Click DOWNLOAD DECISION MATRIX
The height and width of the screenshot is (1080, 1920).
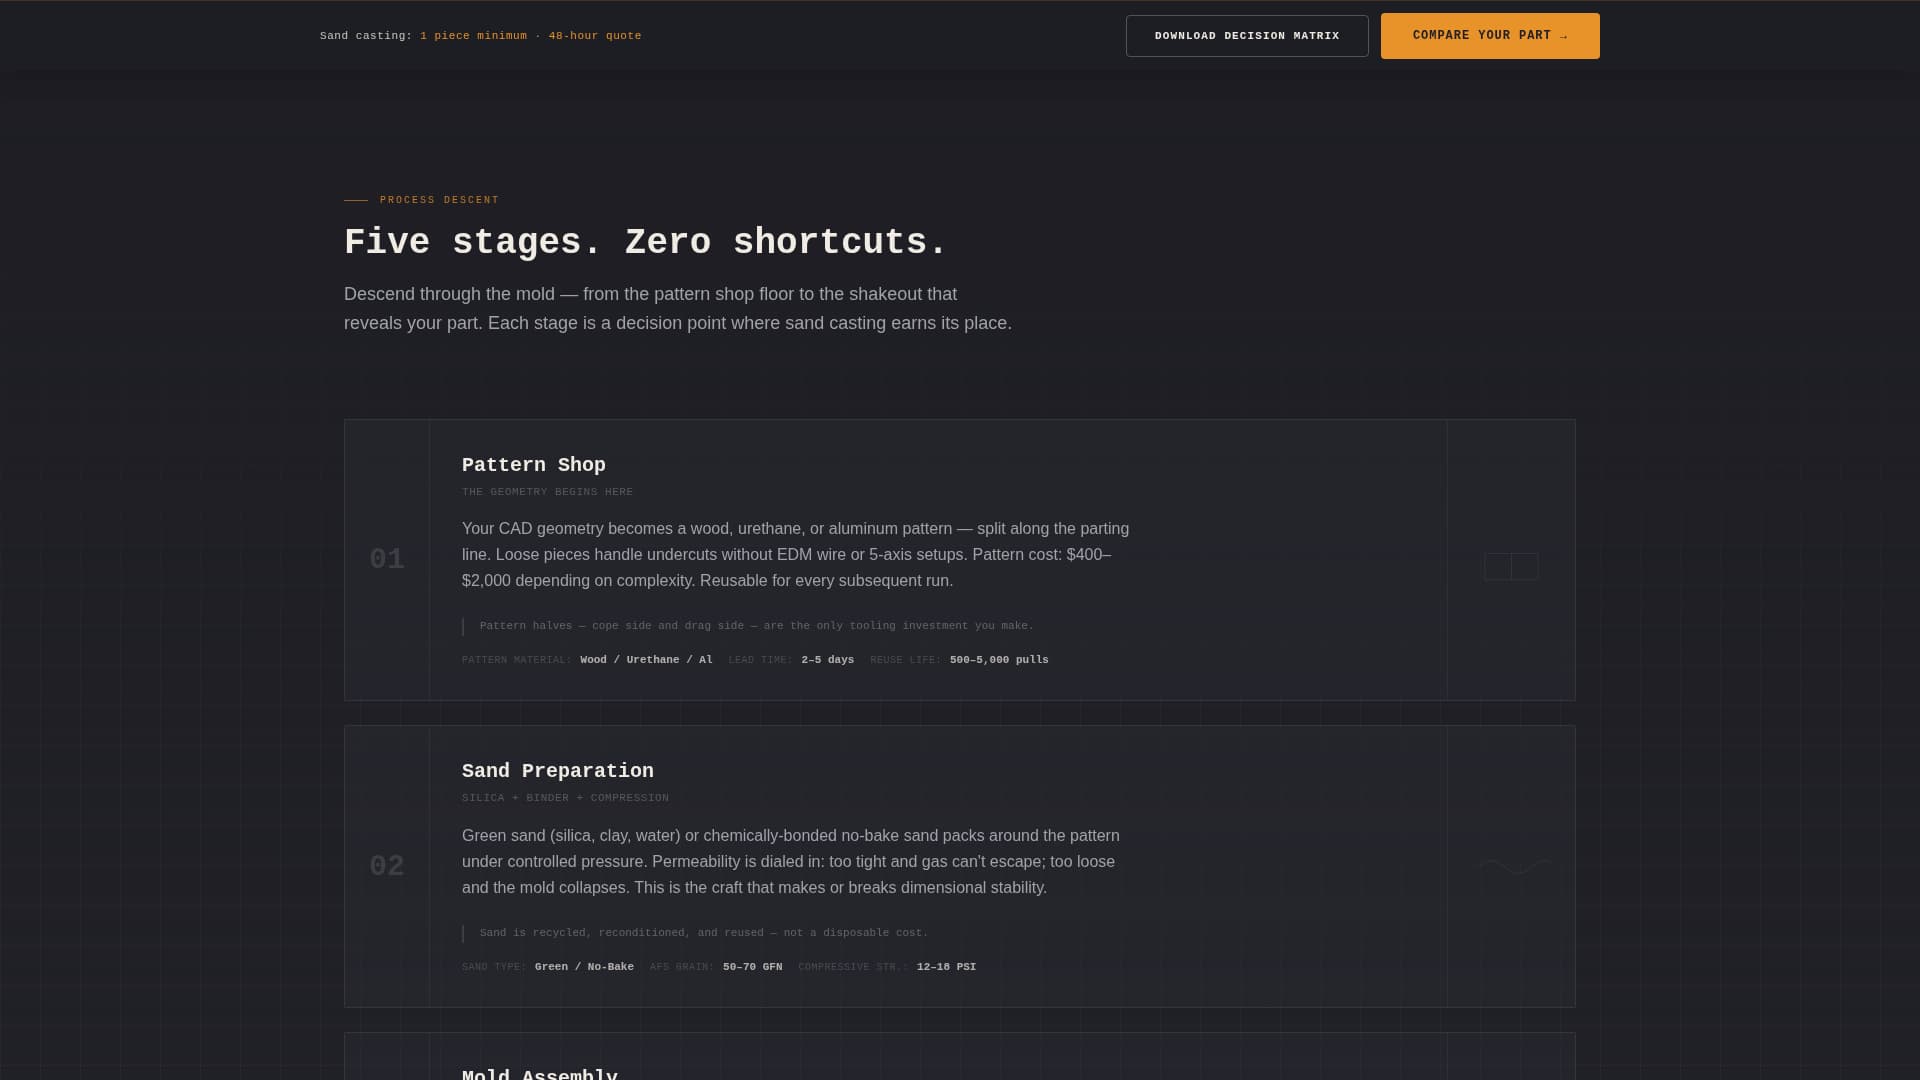point(1247,35)
